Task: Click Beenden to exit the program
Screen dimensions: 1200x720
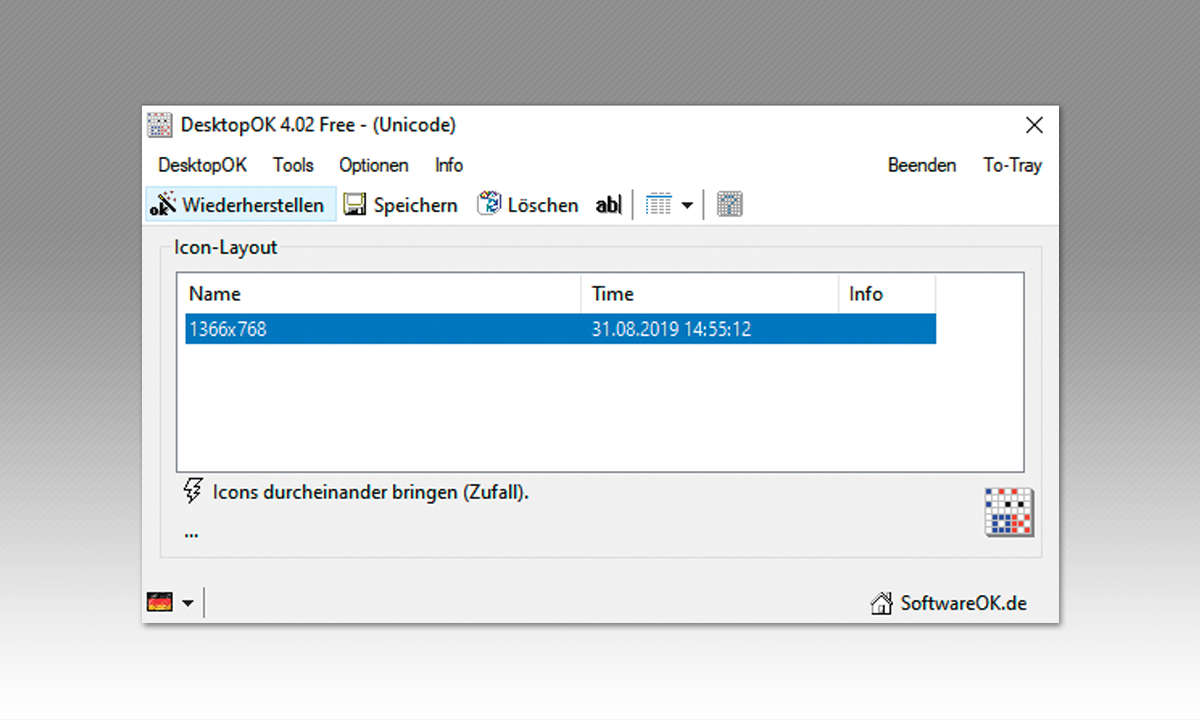Action: [922, 165]
